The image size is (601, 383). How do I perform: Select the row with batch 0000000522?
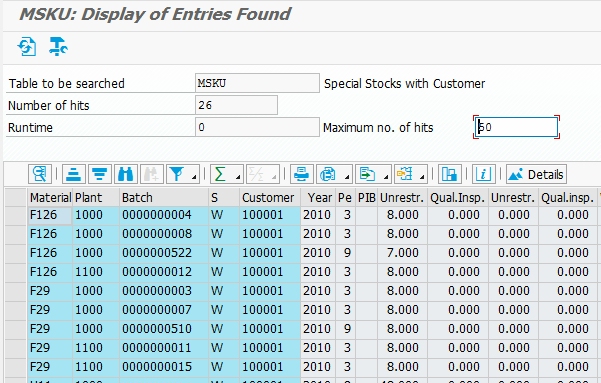[16, 253]
